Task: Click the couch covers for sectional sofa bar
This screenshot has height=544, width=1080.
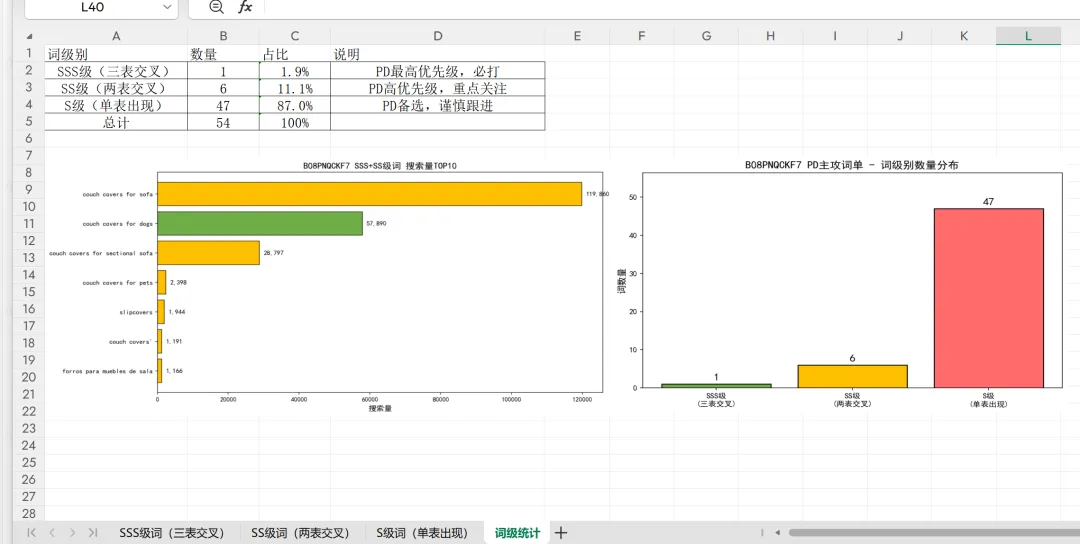Action: click(209, 253)
